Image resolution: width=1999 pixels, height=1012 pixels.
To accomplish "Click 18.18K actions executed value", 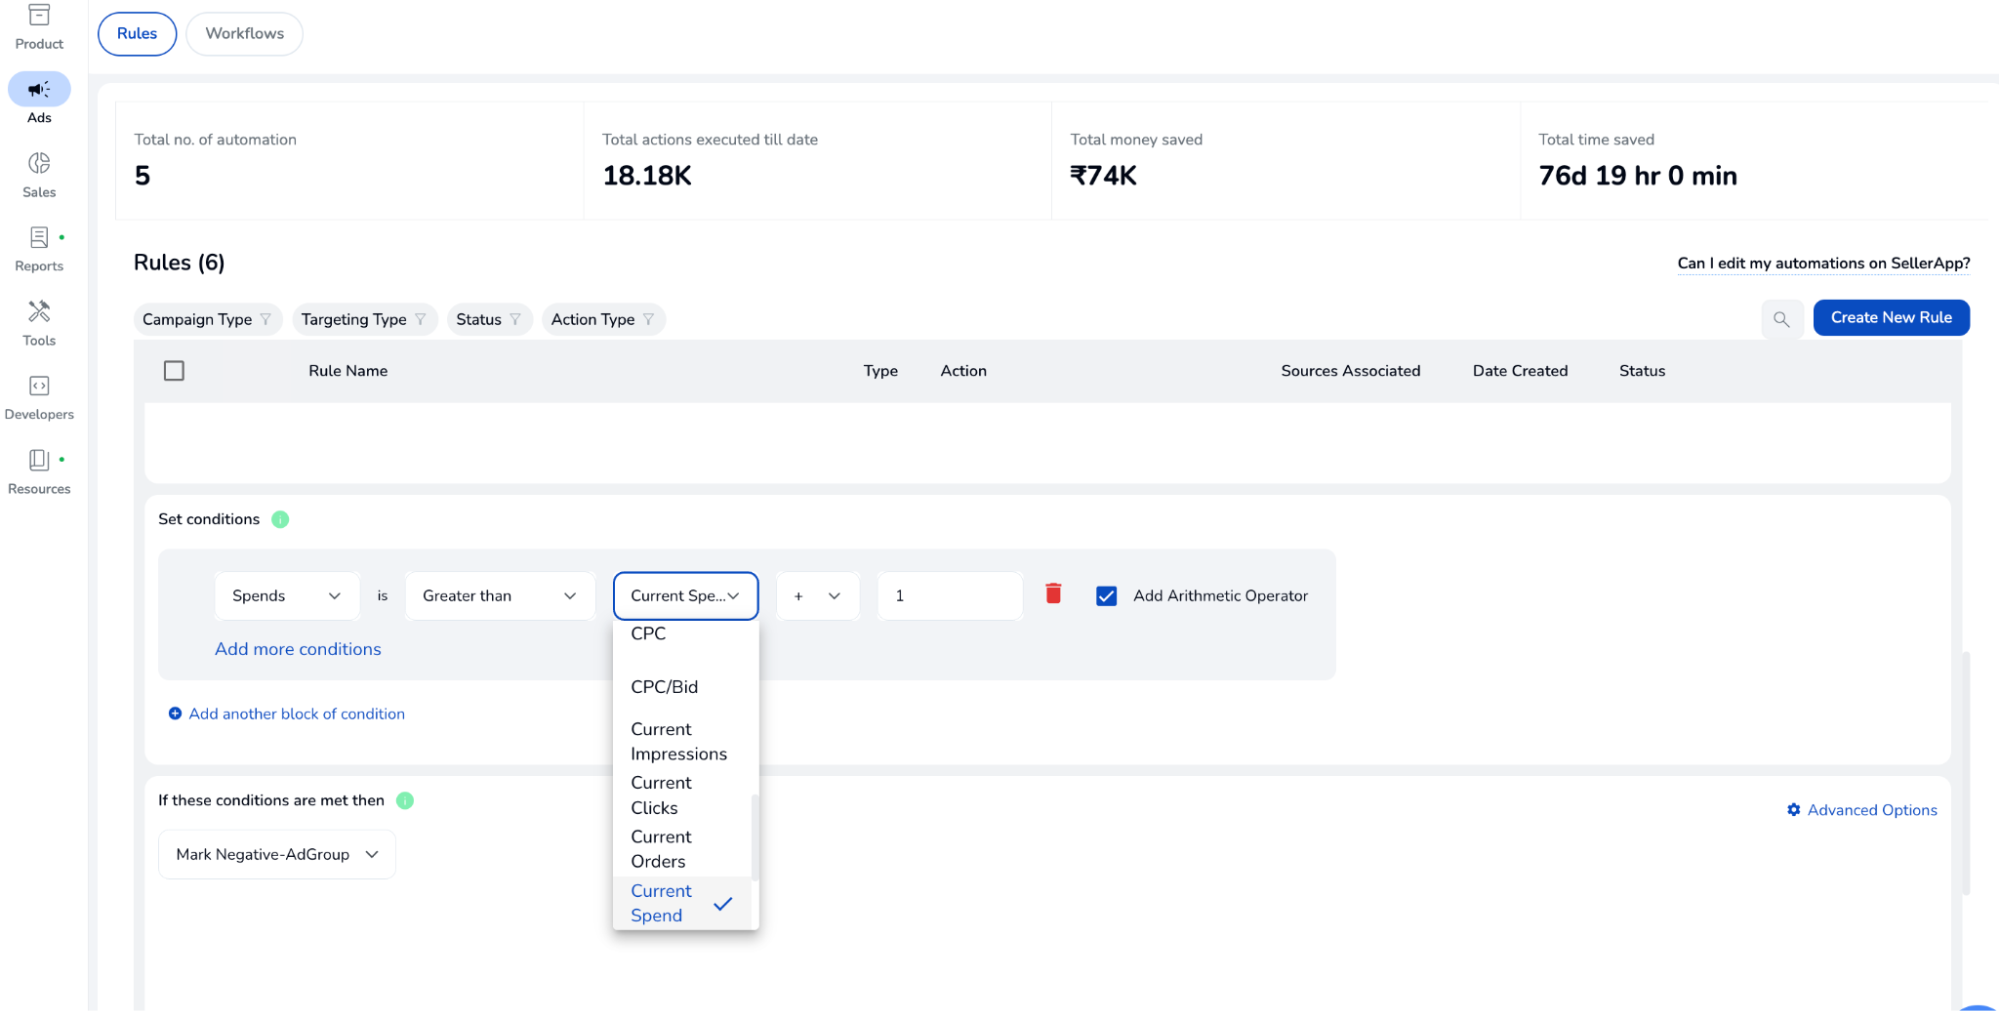I will pyautogui.click(x=647, y=176).
